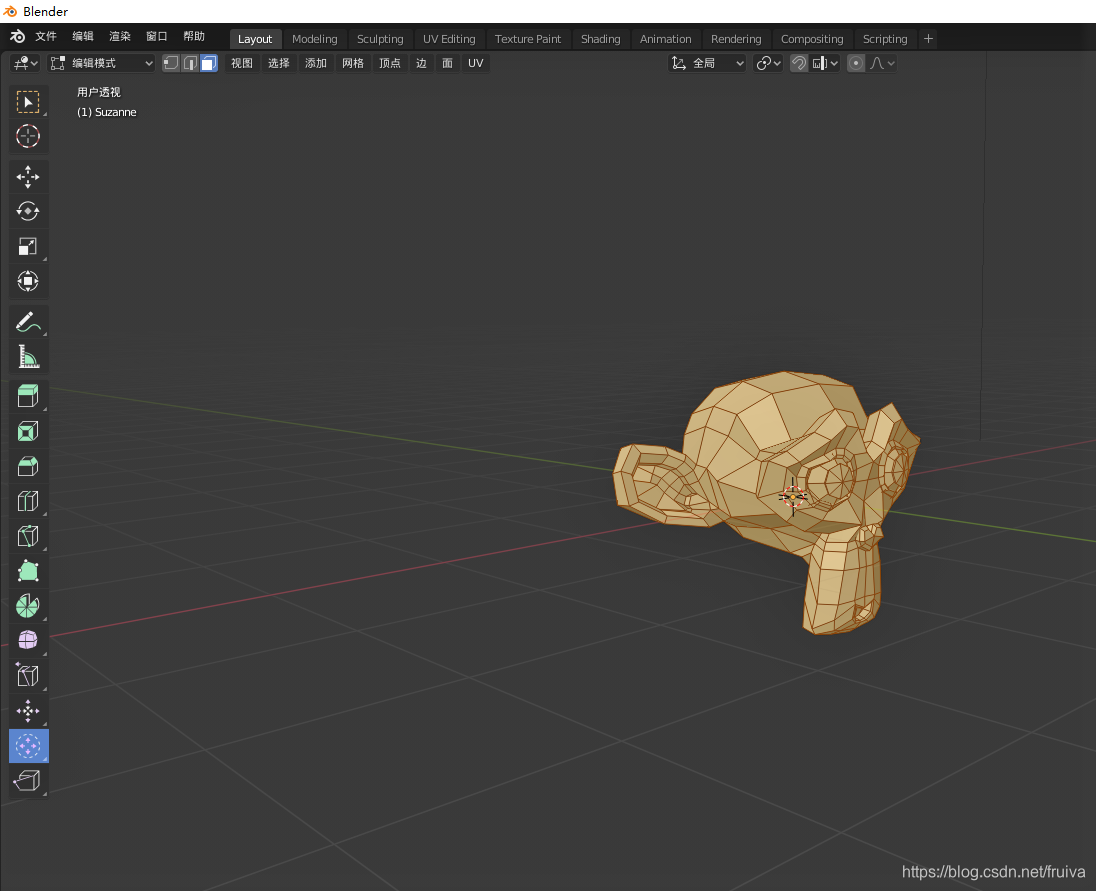
Task: Switch to the Scripting tab
Action: click(885, 39)
